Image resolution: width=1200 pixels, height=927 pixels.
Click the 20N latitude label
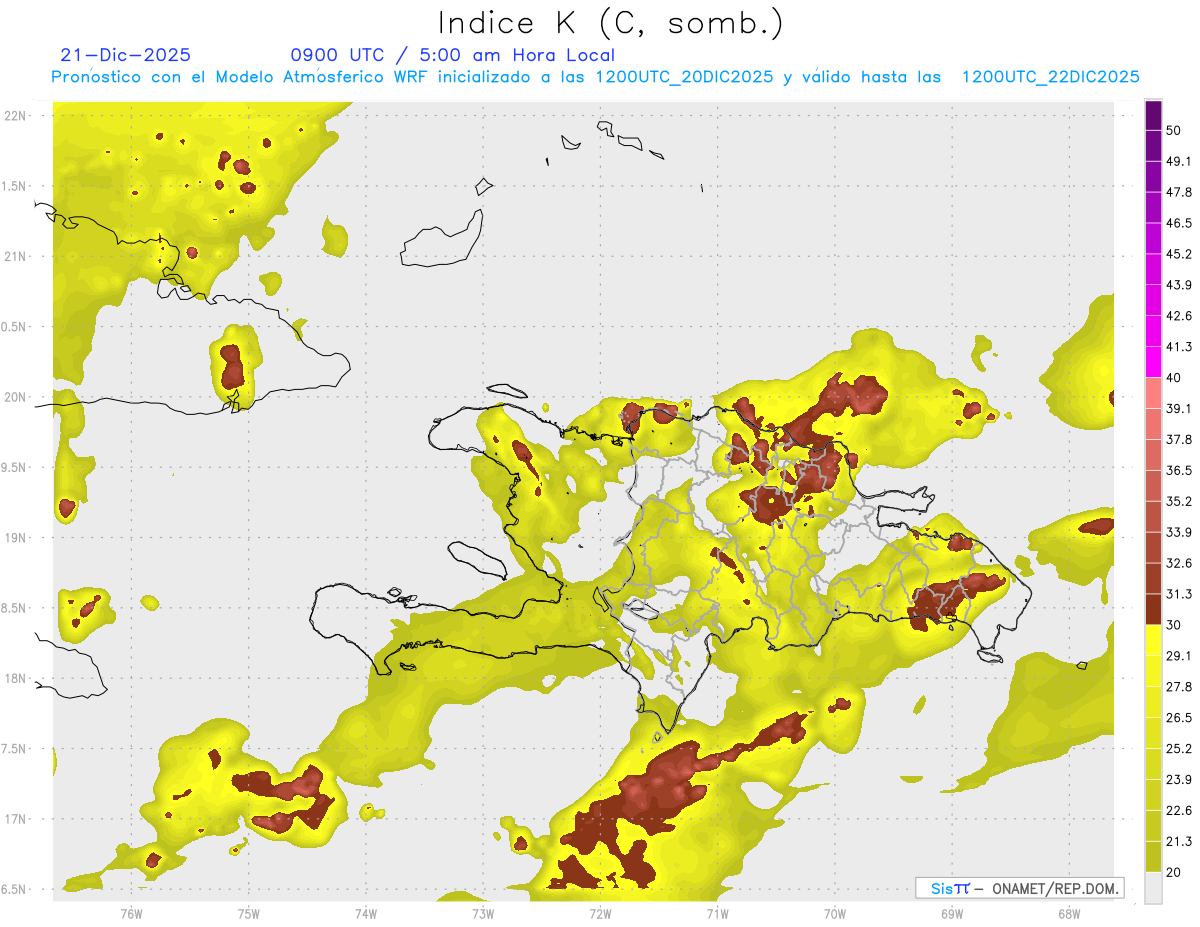[x=16, y=397]
